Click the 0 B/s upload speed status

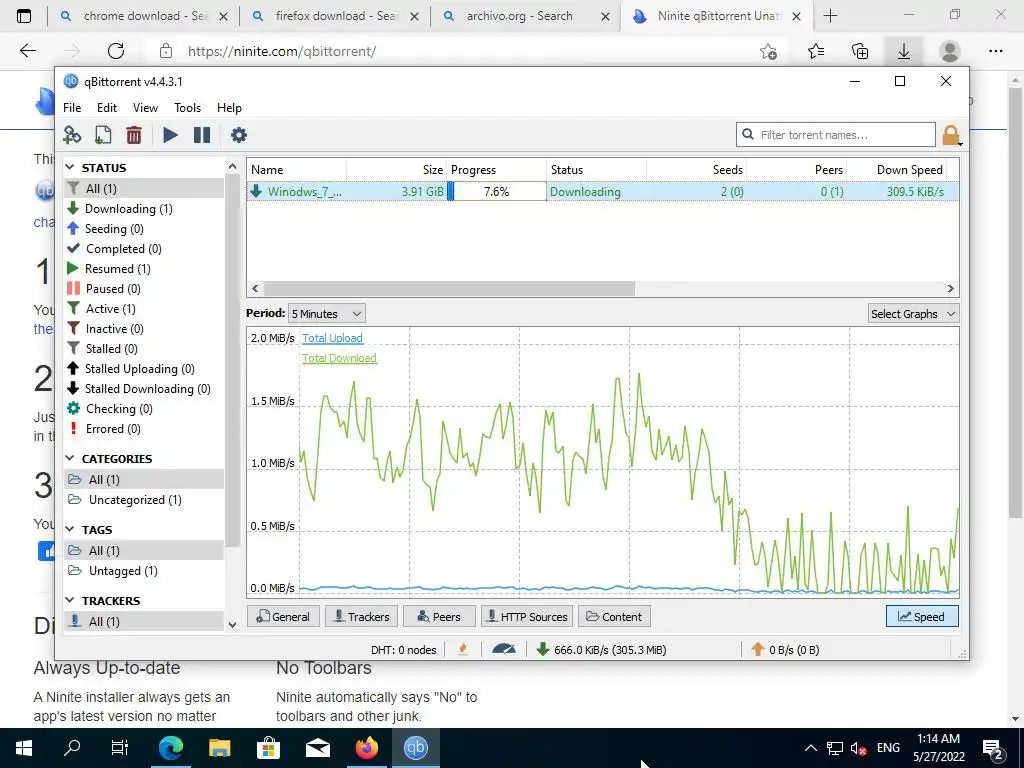tap(786, 650)
